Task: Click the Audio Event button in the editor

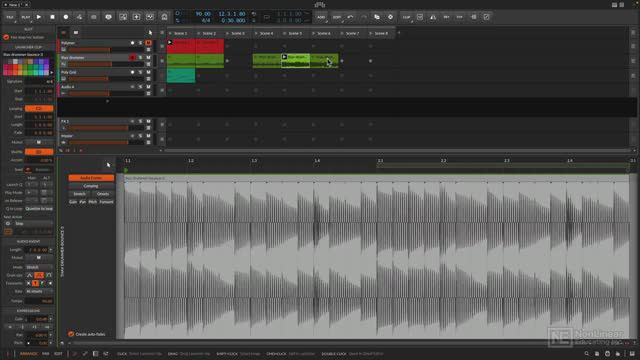Action: [91, 178]
